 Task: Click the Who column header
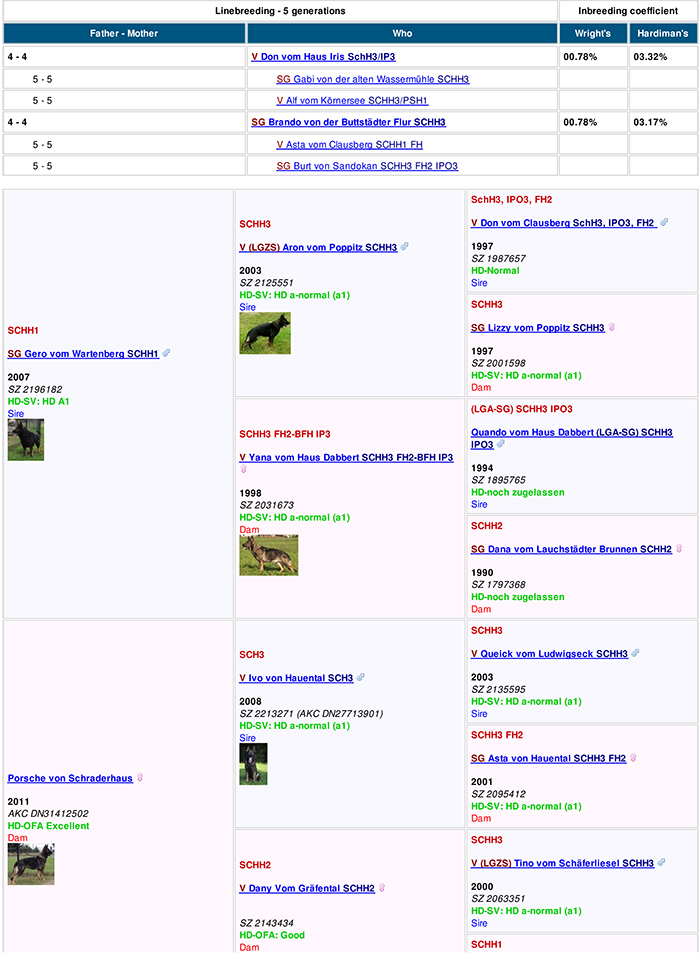pyautogui.click(x=402, y=34)
